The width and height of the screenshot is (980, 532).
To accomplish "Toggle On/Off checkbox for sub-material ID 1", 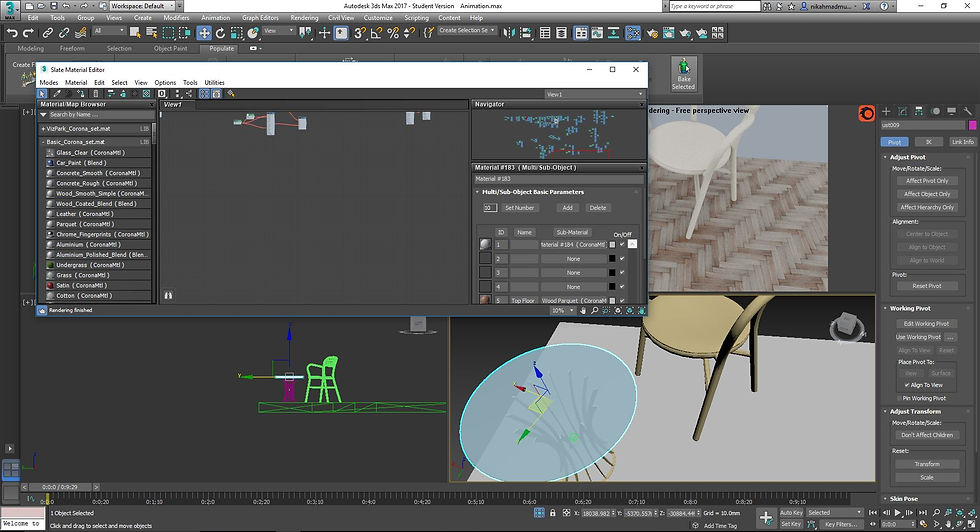I will [x=622, y=244].
